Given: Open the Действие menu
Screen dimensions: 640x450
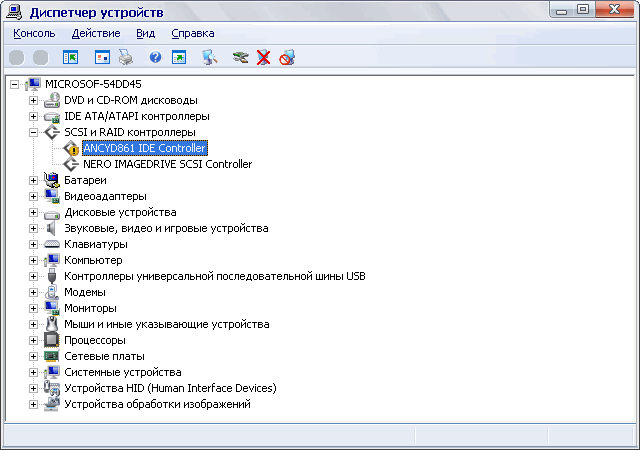Looking at the screenshot, I should (x=96, y=33).
